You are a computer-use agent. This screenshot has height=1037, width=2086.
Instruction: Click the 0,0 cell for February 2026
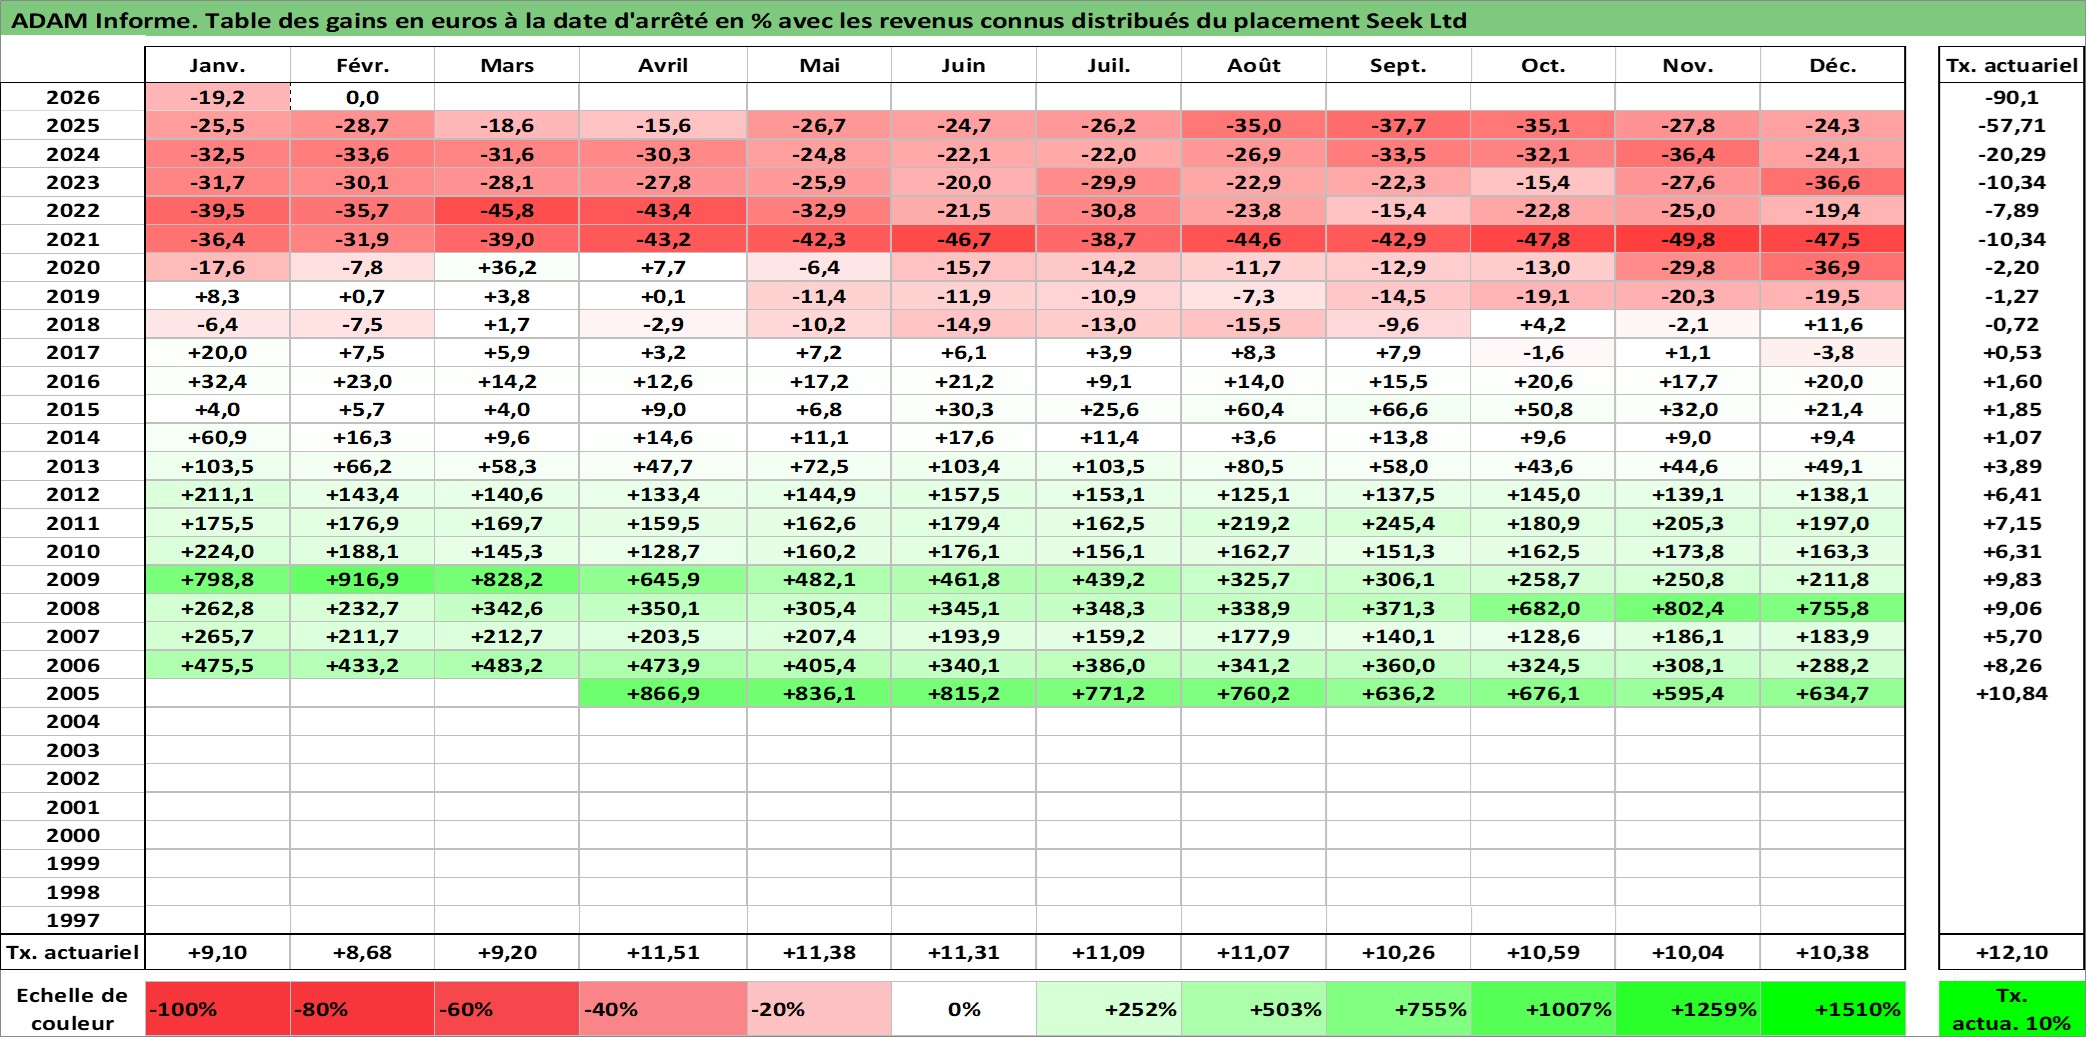click(x=362, y=97)
